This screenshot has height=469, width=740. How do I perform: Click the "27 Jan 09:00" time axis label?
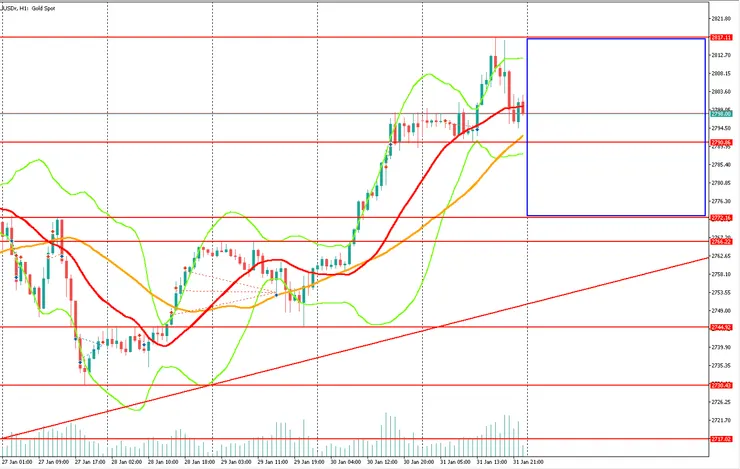(53, 462)
